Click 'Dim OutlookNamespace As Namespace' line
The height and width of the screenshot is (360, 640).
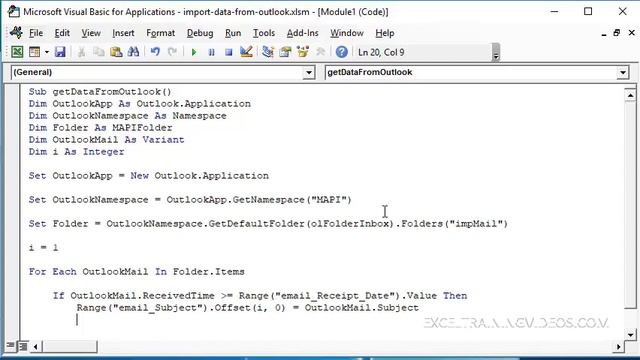(x=127, y=116)
